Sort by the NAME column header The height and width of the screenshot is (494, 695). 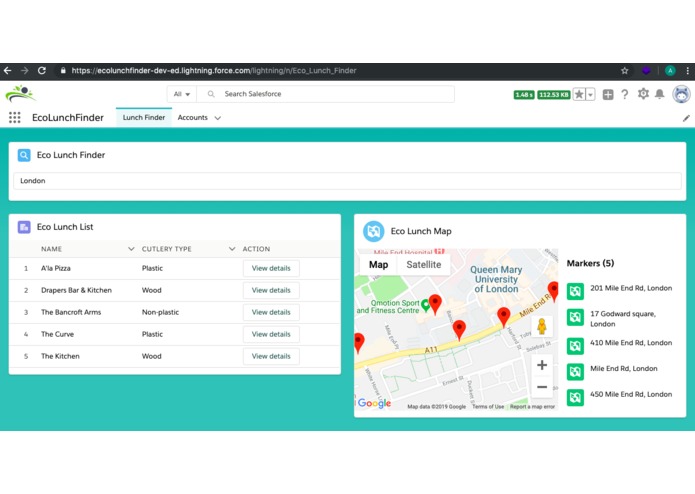(51, 249)
